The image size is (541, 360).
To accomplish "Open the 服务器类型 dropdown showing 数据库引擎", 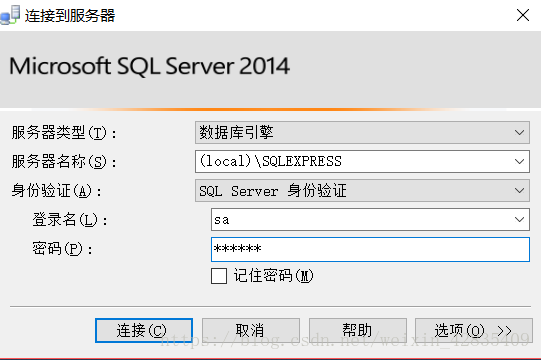I will [362, 133].
